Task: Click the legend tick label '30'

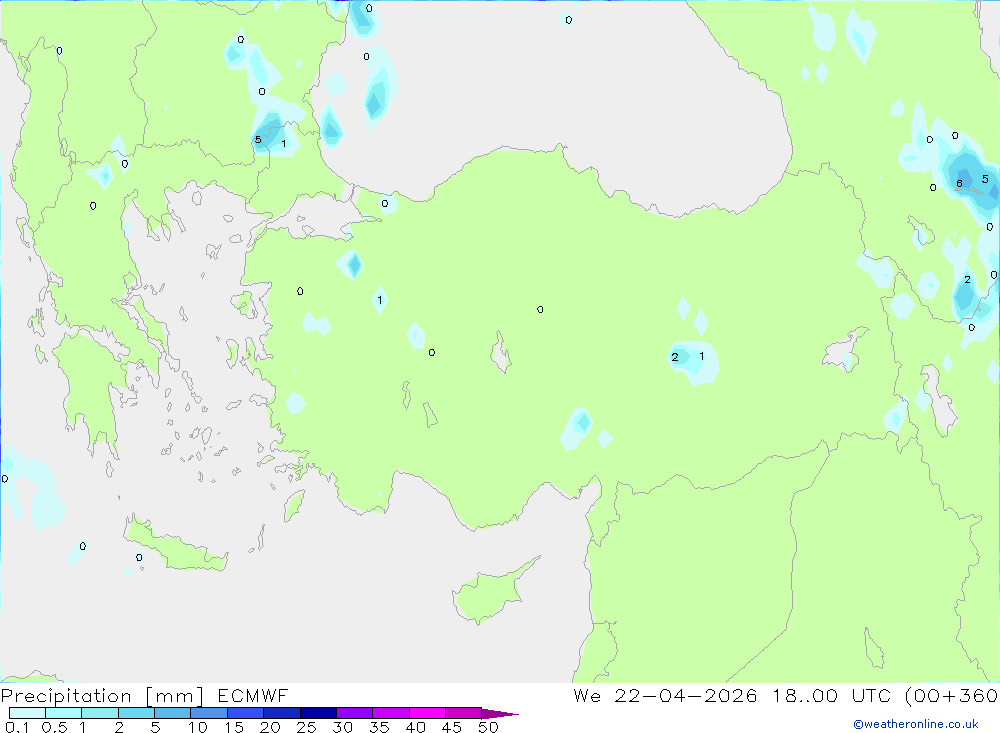Action: point(342,727)
